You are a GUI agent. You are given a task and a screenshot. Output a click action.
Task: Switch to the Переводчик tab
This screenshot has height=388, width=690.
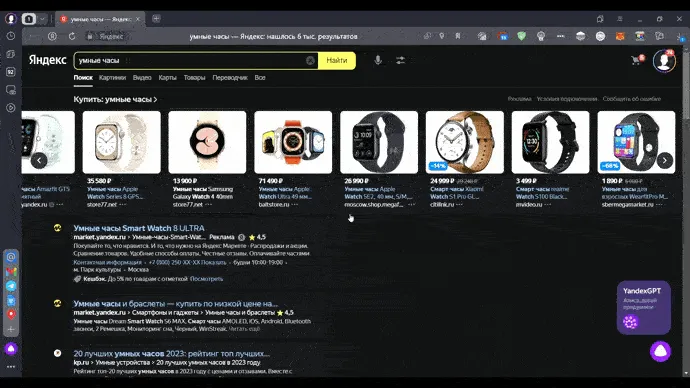230,77
